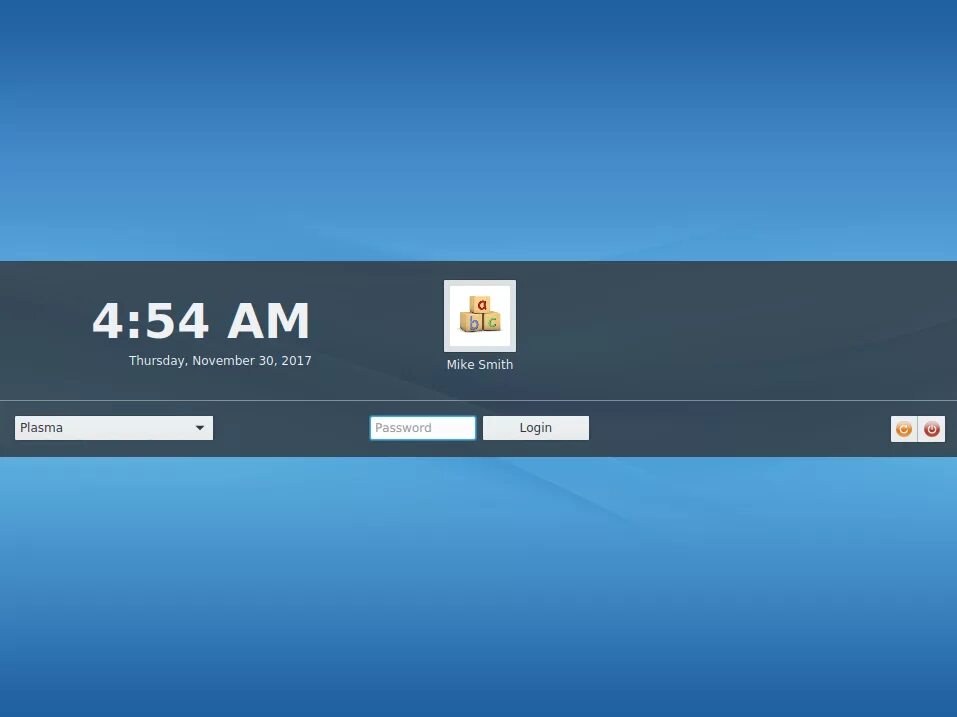Click the orange reboot icon
This screenshot has height=717, width=957.
point(904,429)
